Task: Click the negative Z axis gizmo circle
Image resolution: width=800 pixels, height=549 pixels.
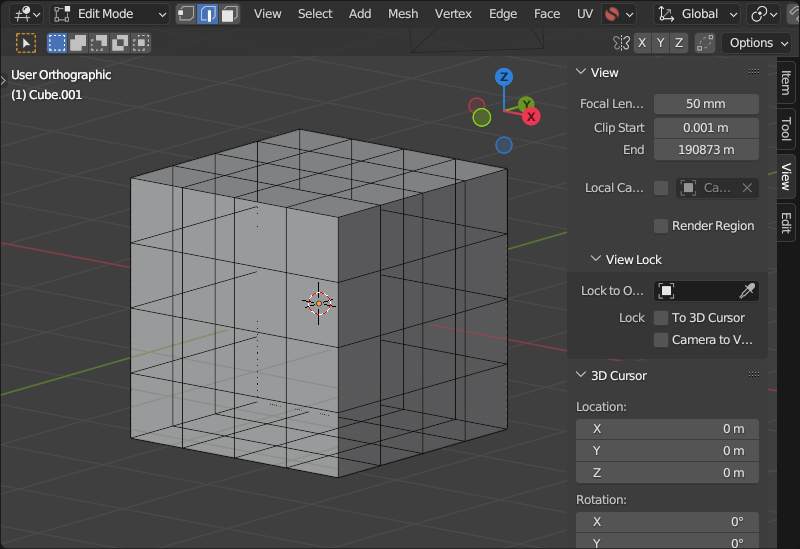Action: click(504, 145)
